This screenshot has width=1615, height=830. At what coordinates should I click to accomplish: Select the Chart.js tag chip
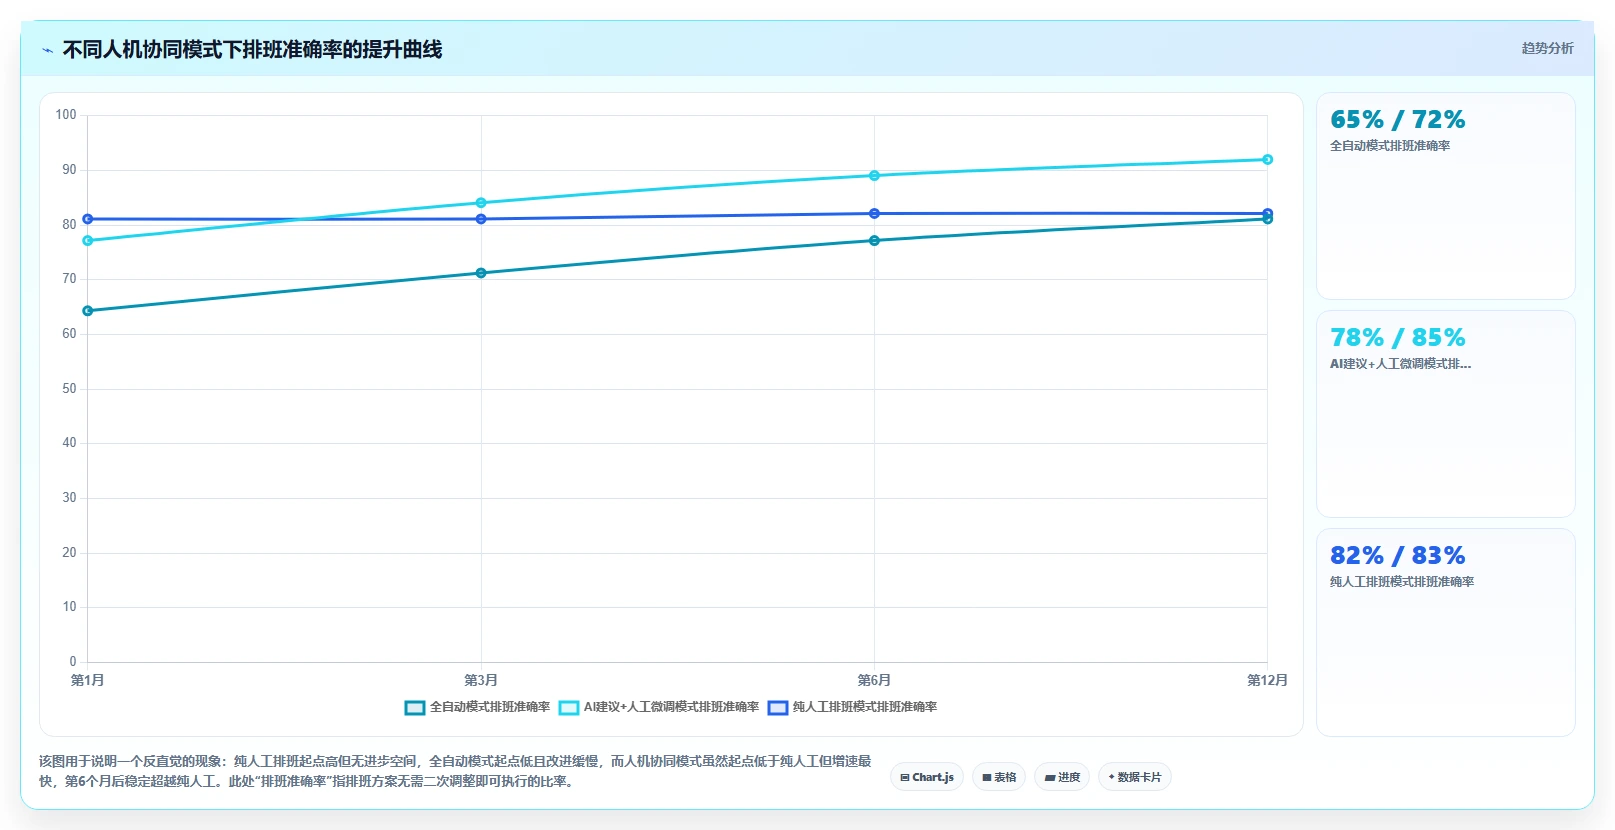[927, 777]
